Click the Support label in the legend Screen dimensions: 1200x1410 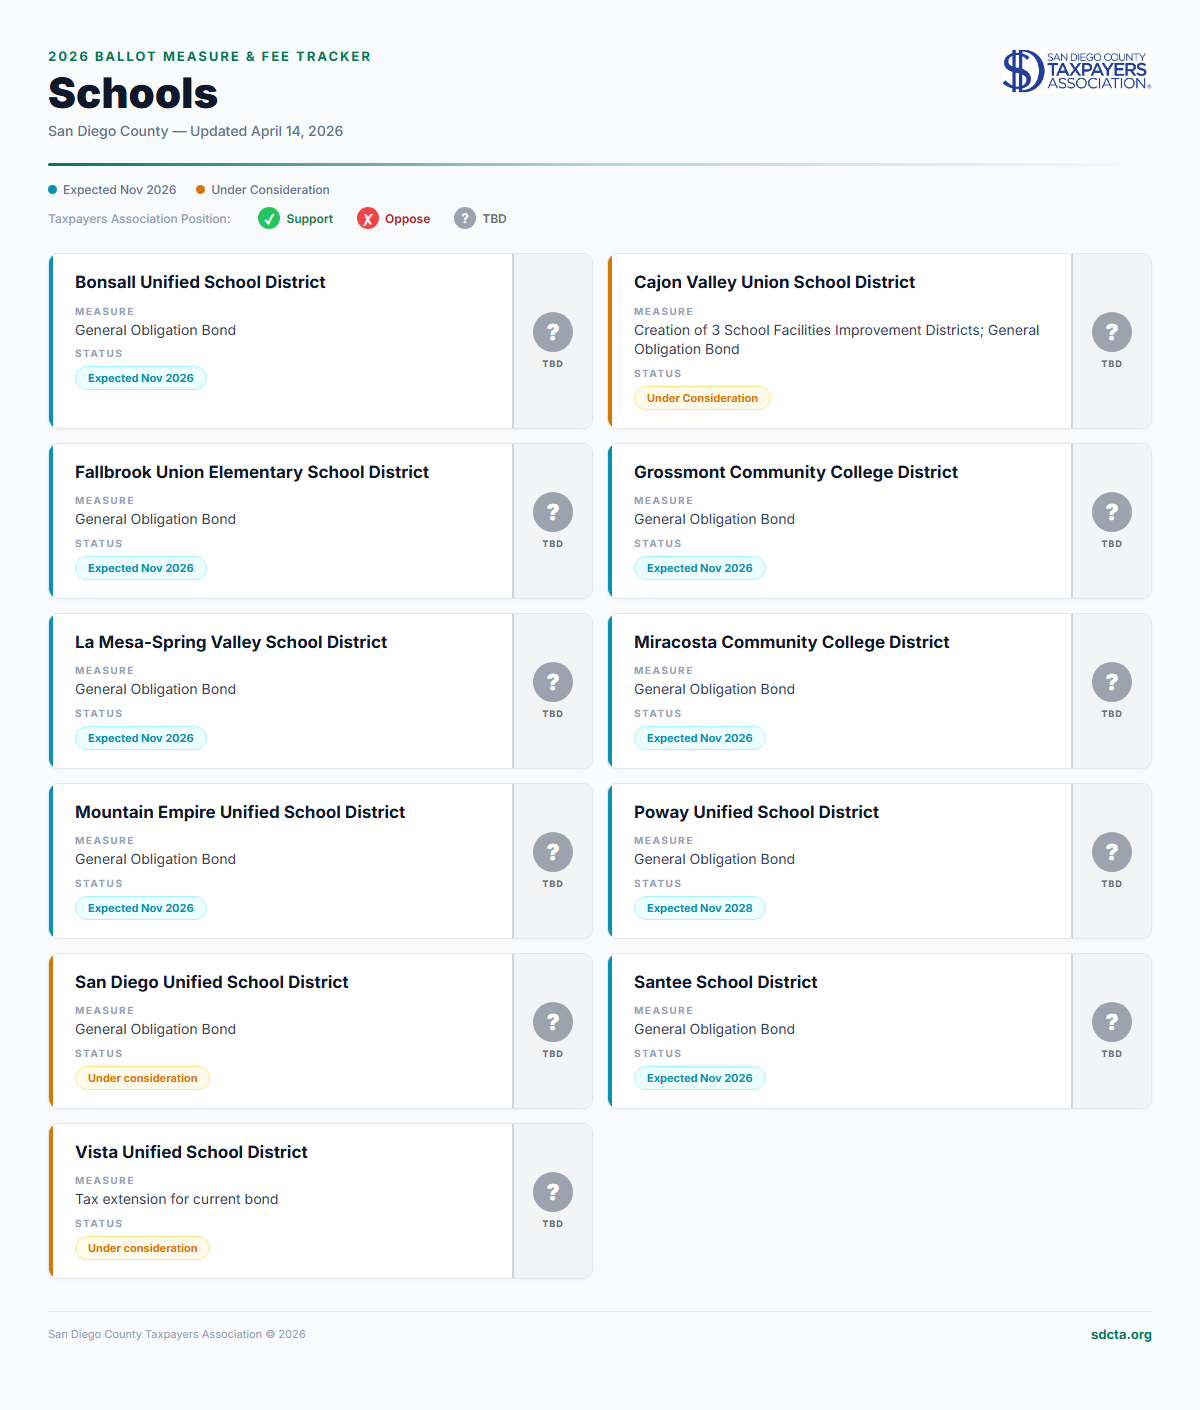coord(310,219)
